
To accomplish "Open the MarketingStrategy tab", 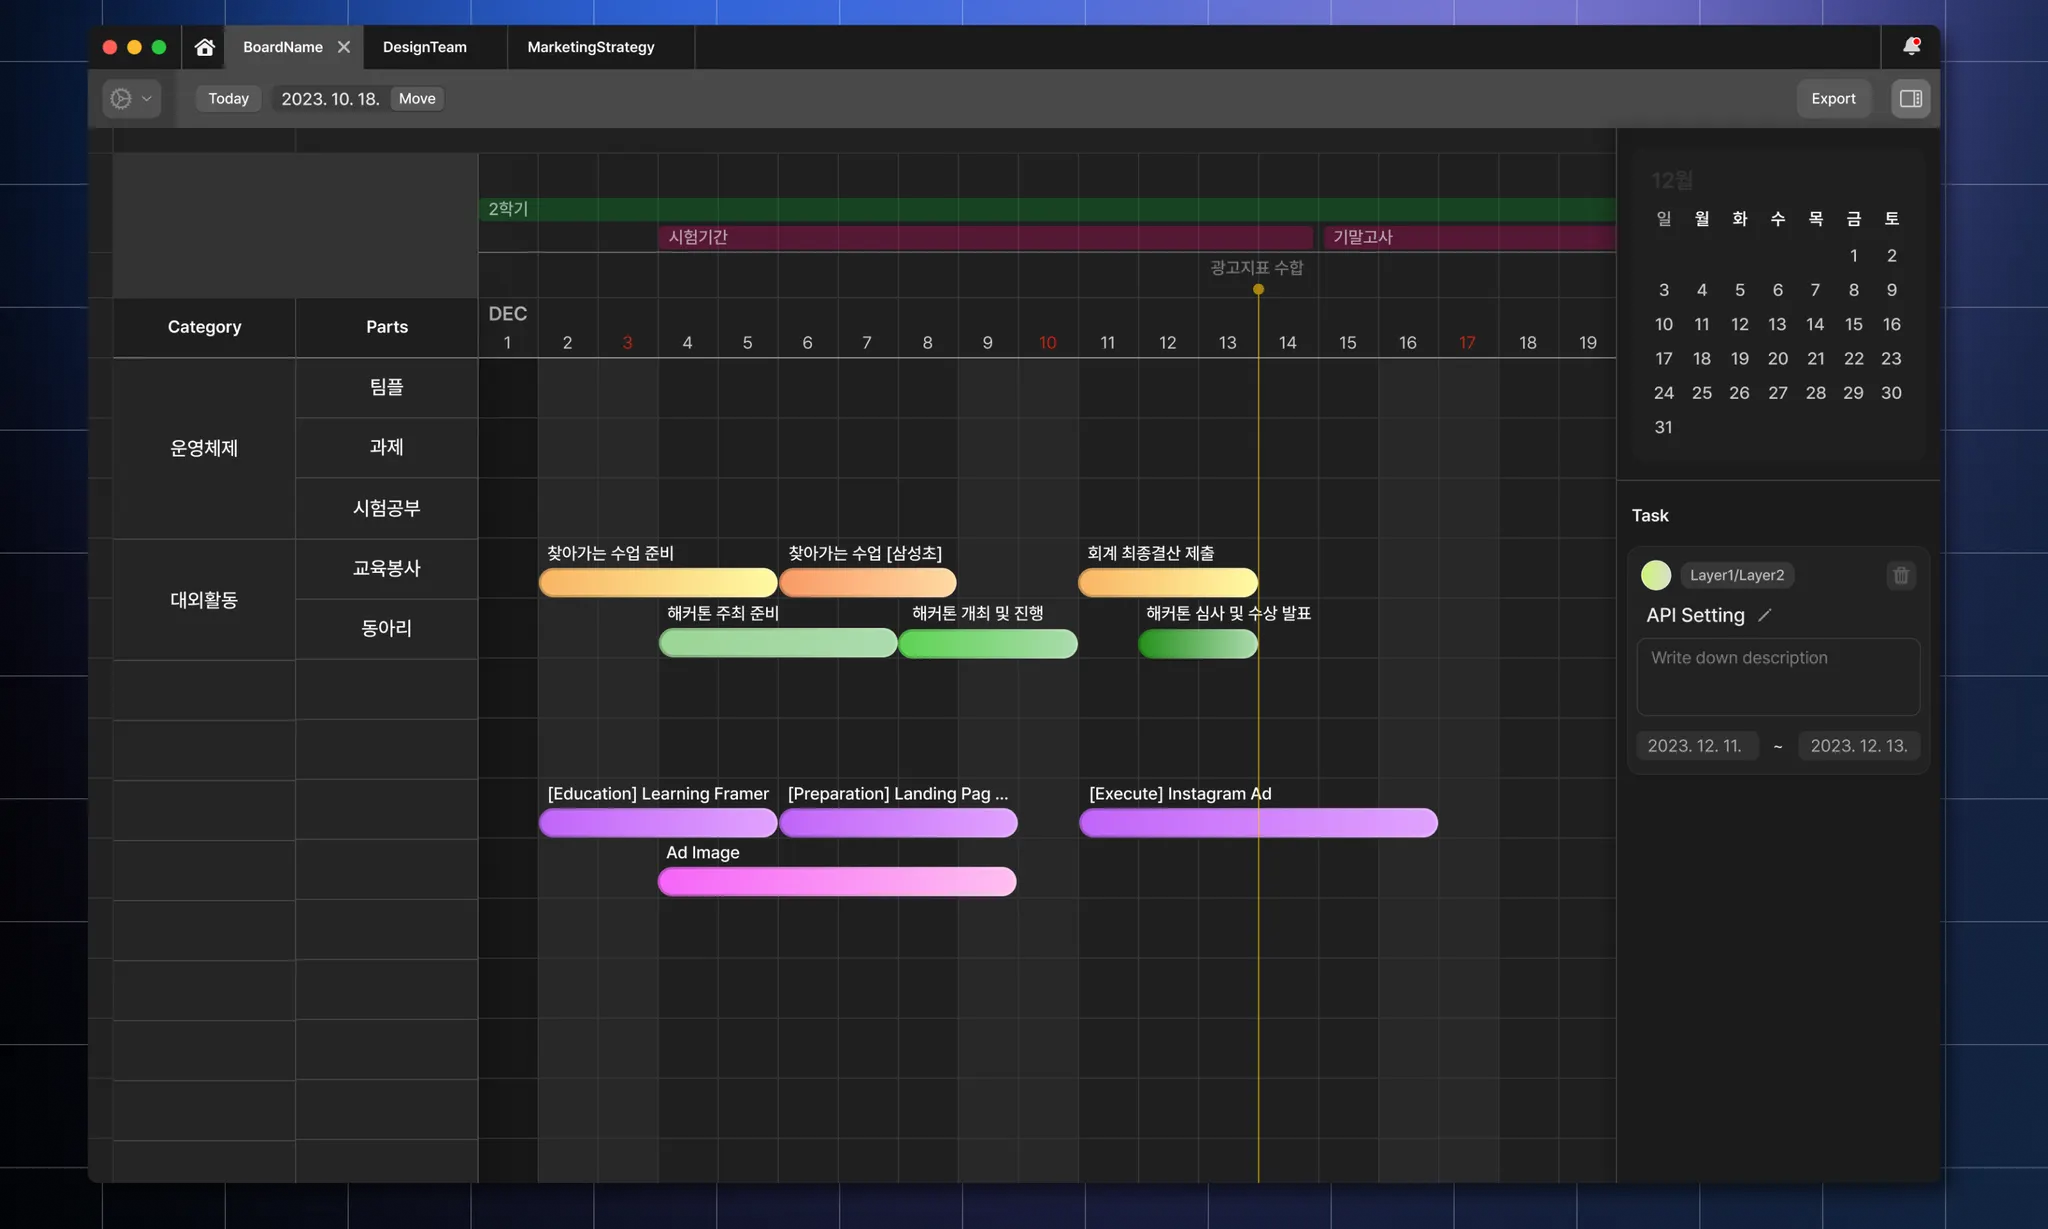I will (x=591, y=47).
